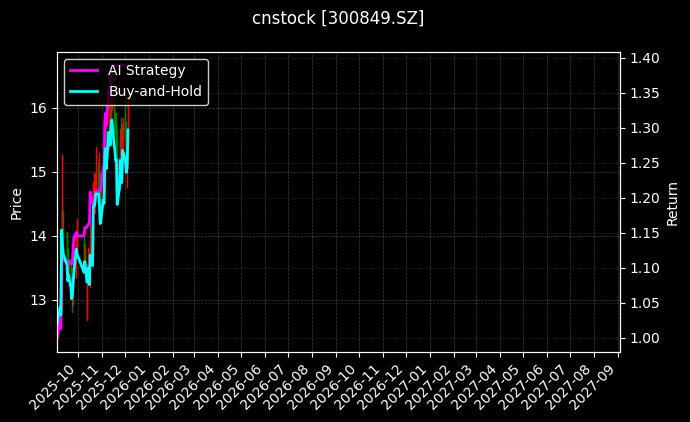The height and width of the screenshot is (422, 690).
Task: Click date label 2027-04
Action: [x=475, y=386]
